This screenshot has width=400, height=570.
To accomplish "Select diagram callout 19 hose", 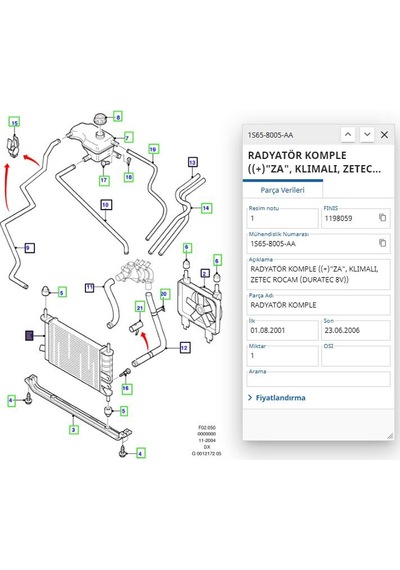I will click(153, 149).
